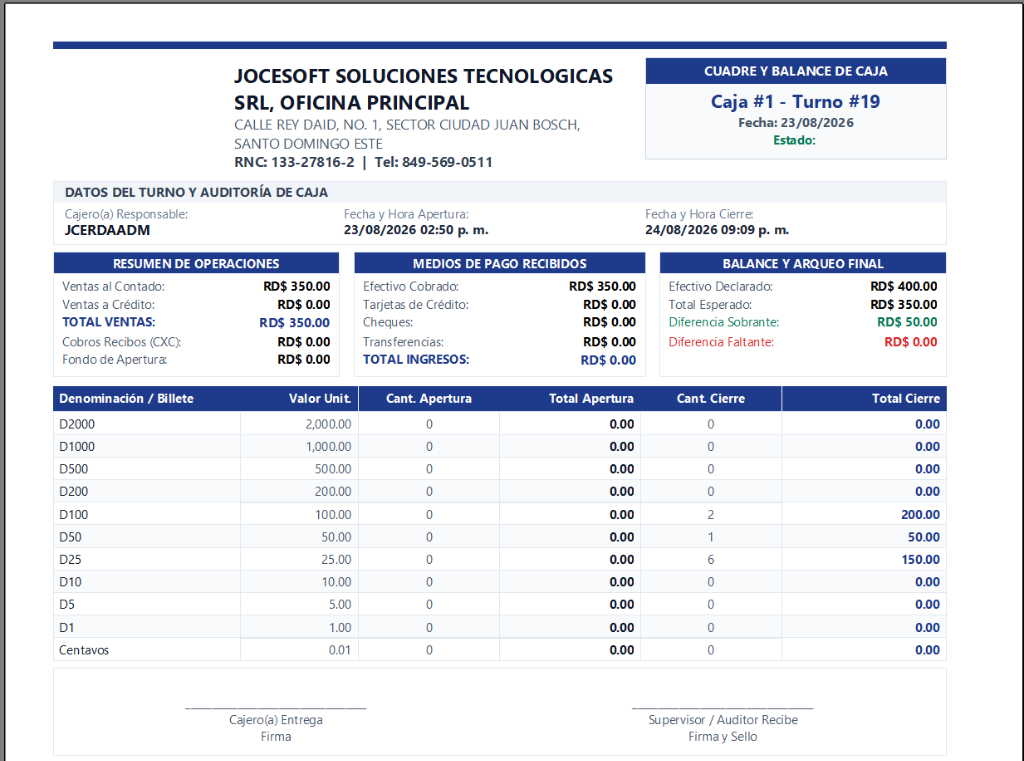
Task: Select the closing time 24/08/2026 09:09 p. m.
Action: click(717, 230)
